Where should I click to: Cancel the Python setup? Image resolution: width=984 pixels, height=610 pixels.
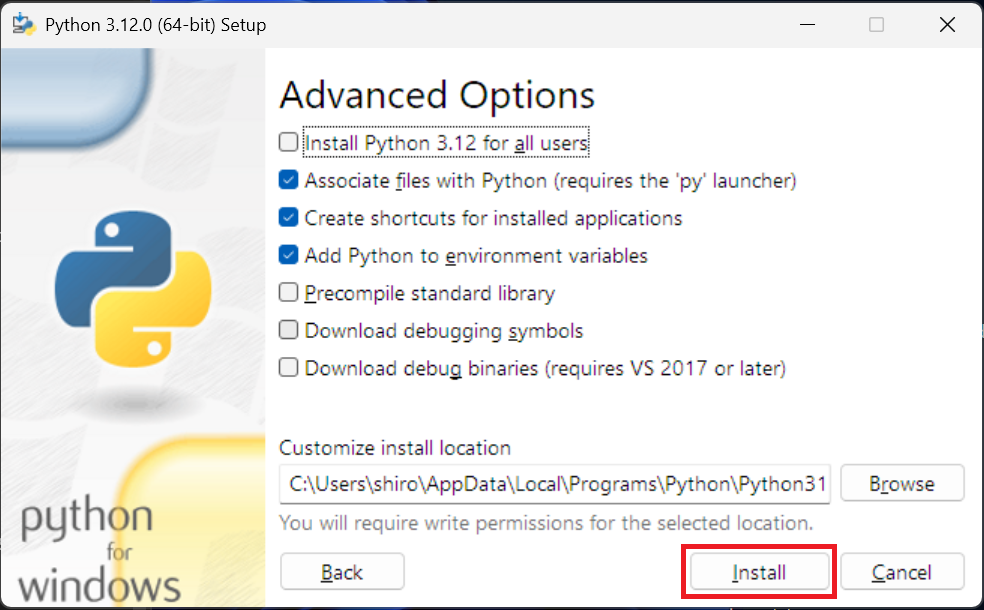click(902, 572)
